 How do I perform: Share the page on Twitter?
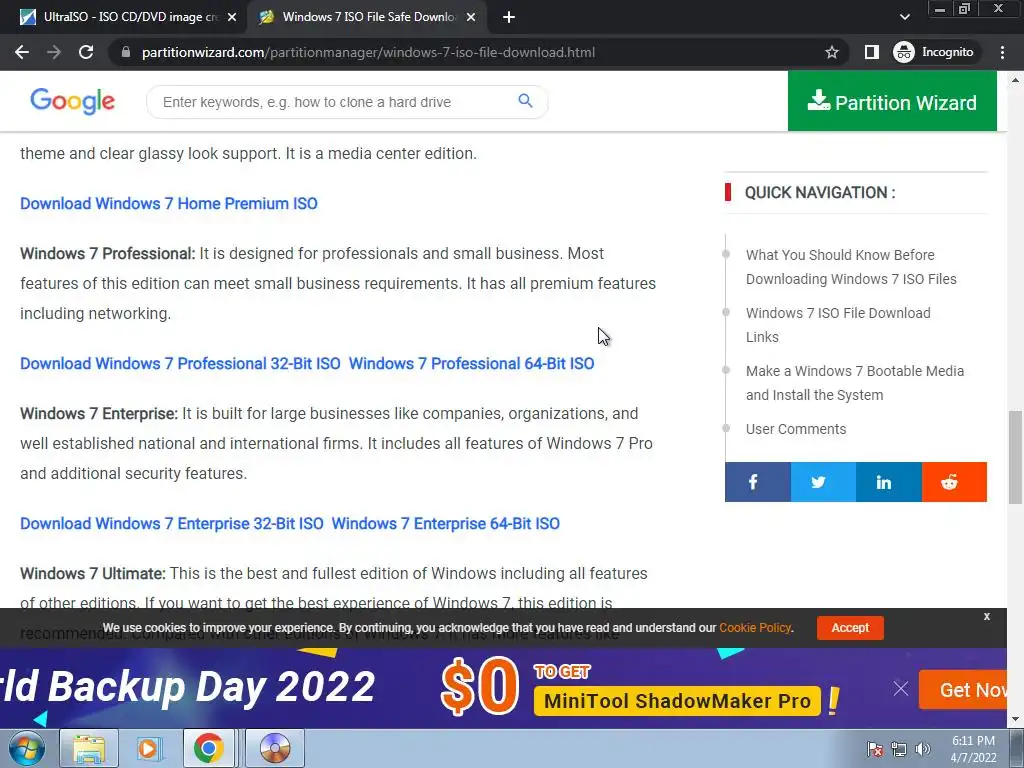pyautogui.click(x=823, y=482)
